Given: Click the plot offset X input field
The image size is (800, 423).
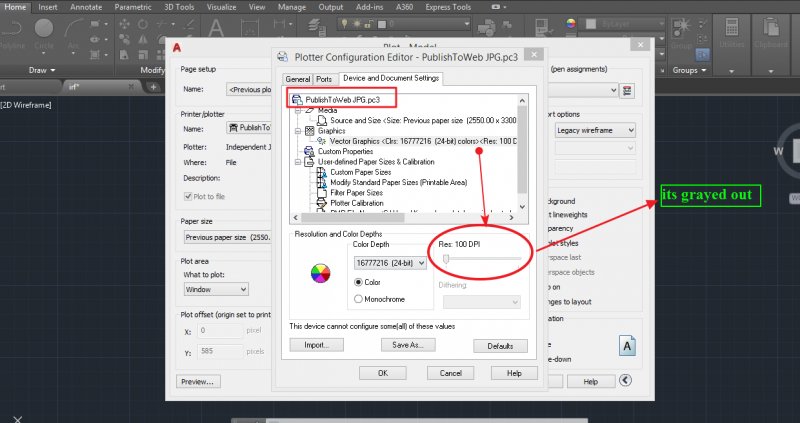Looking at the screenshot, I should pyautogui.click(x=220, y=331).
